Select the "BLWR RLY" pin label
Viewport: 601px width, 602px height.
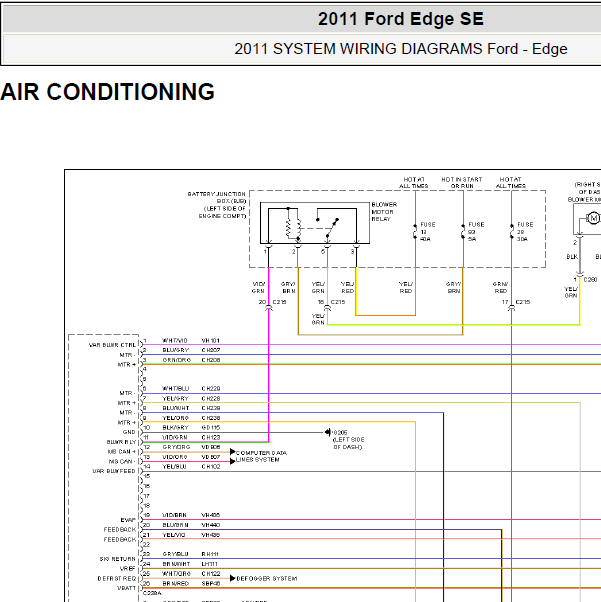pyautogui.click(x=121, y=442)
